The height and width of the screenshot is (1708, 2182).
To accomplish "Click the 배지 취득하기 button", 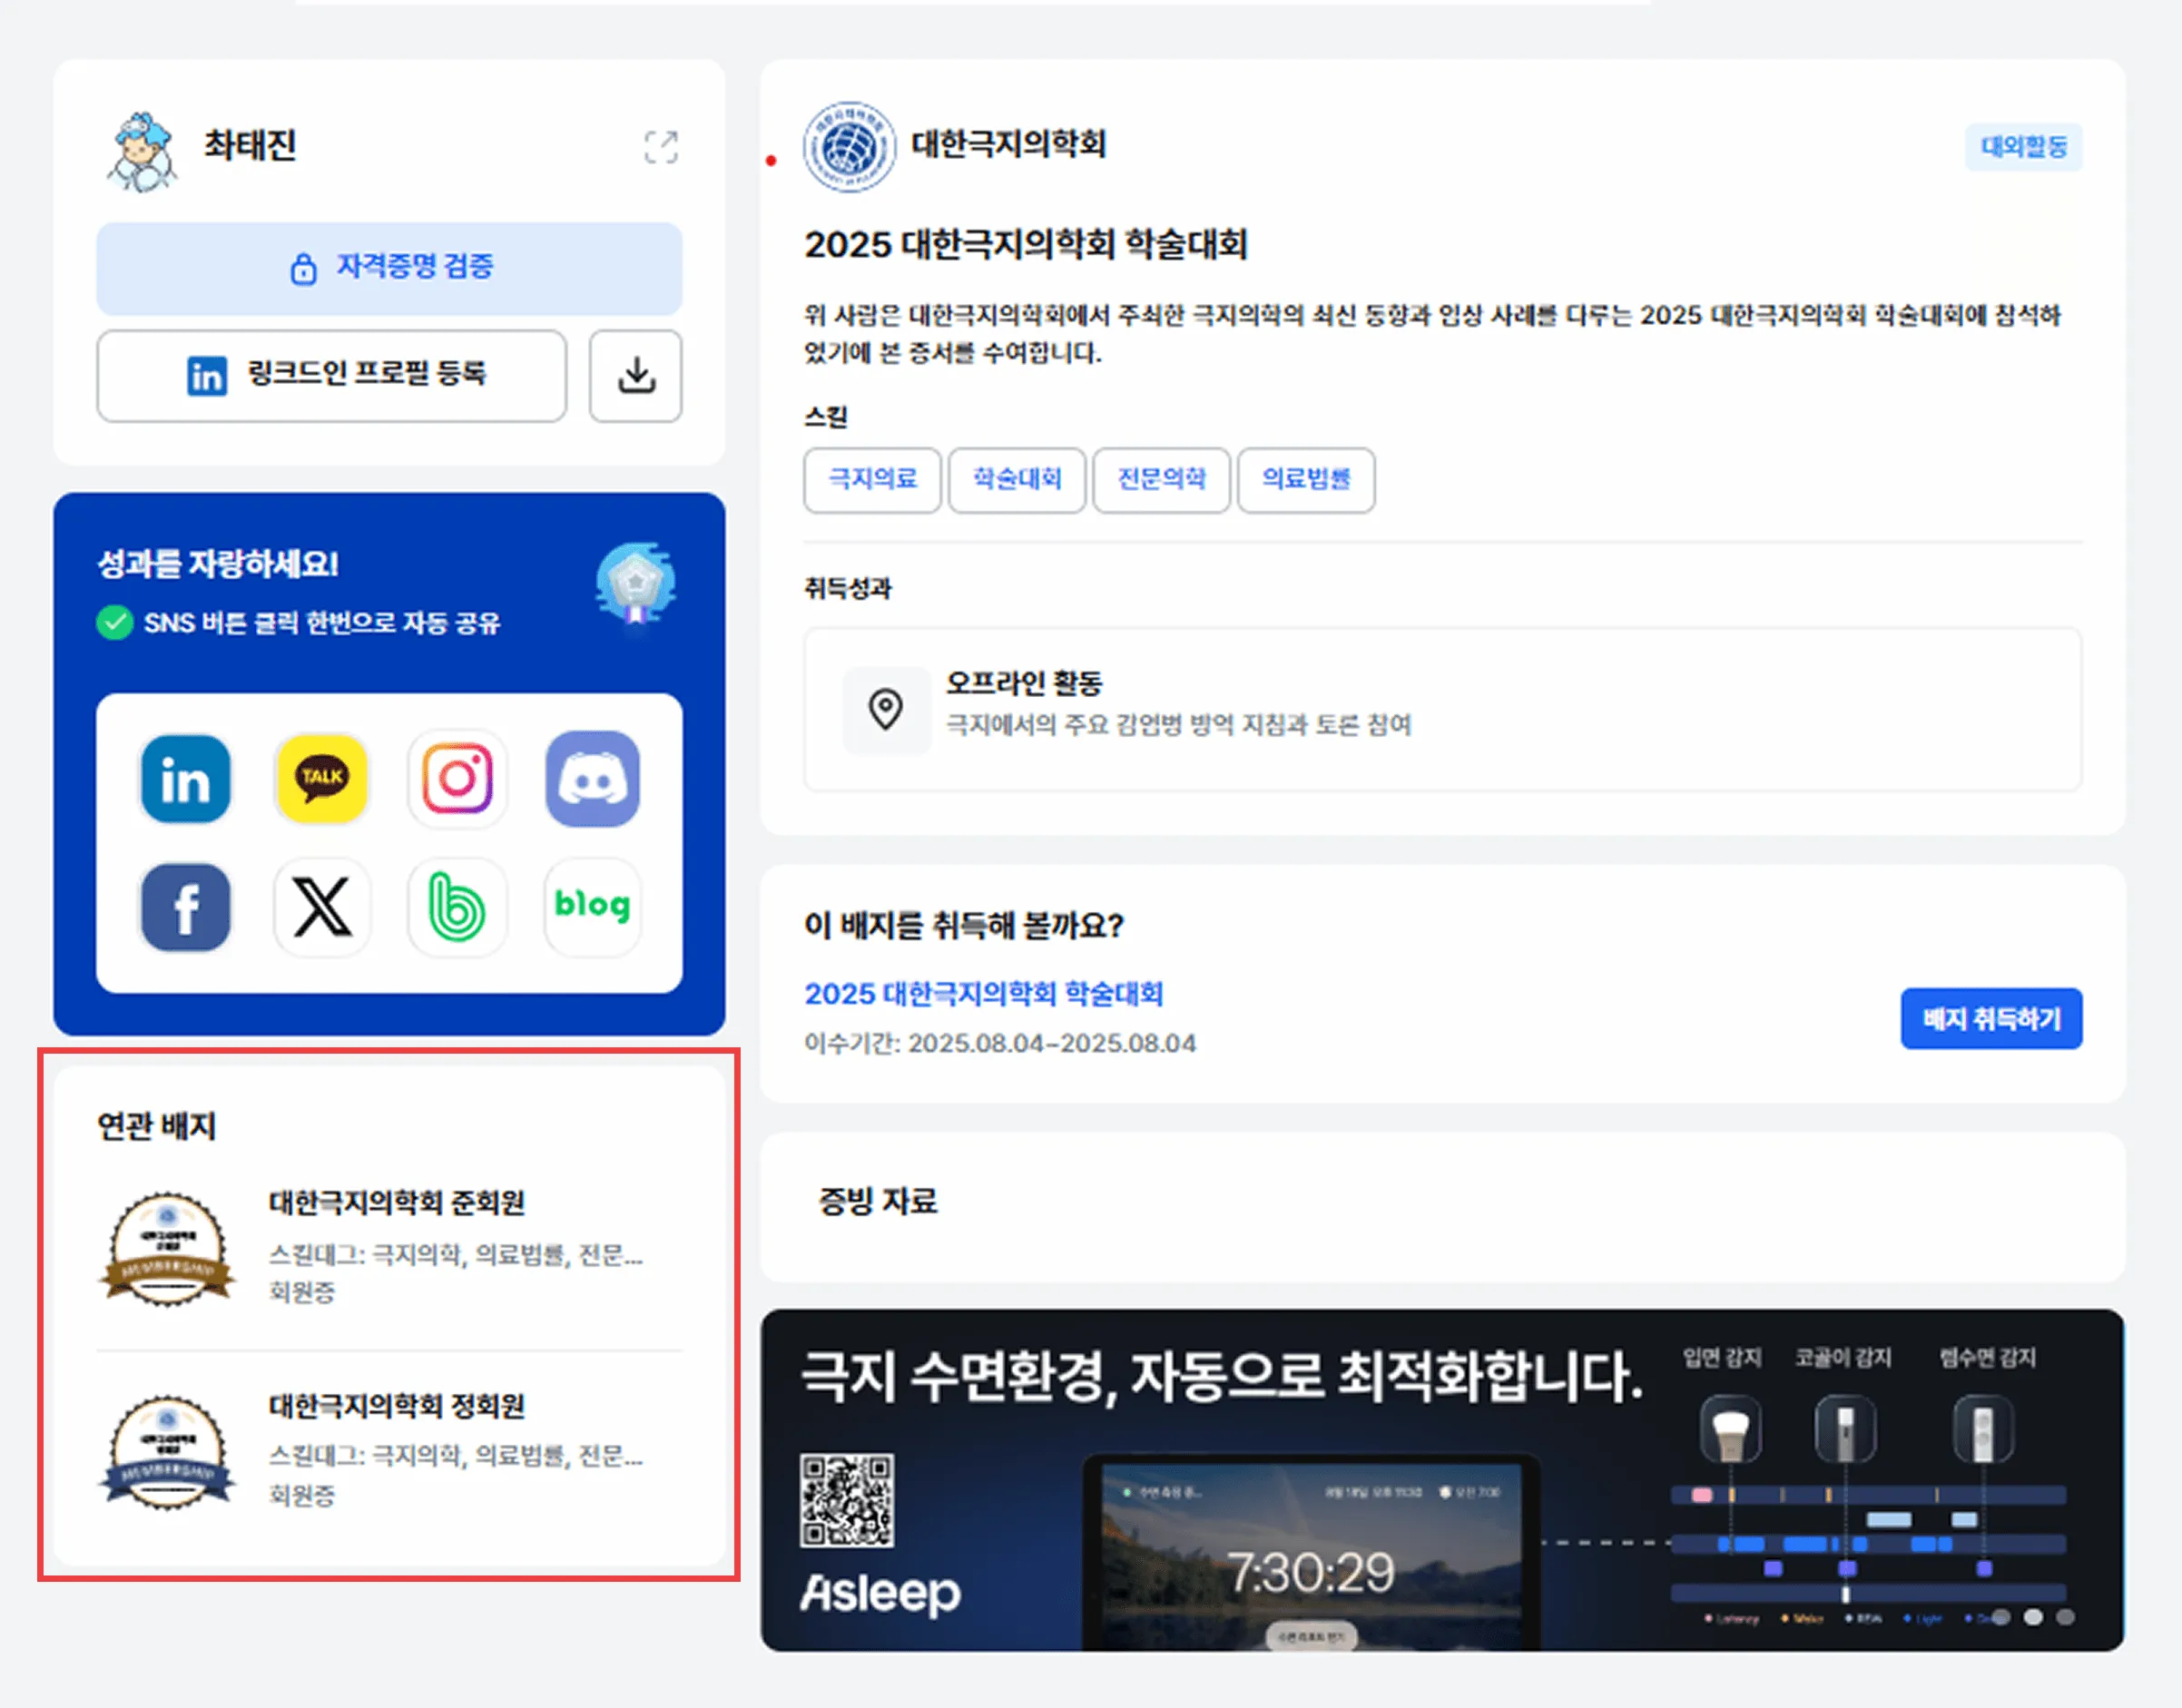I will (1991, 1018).
